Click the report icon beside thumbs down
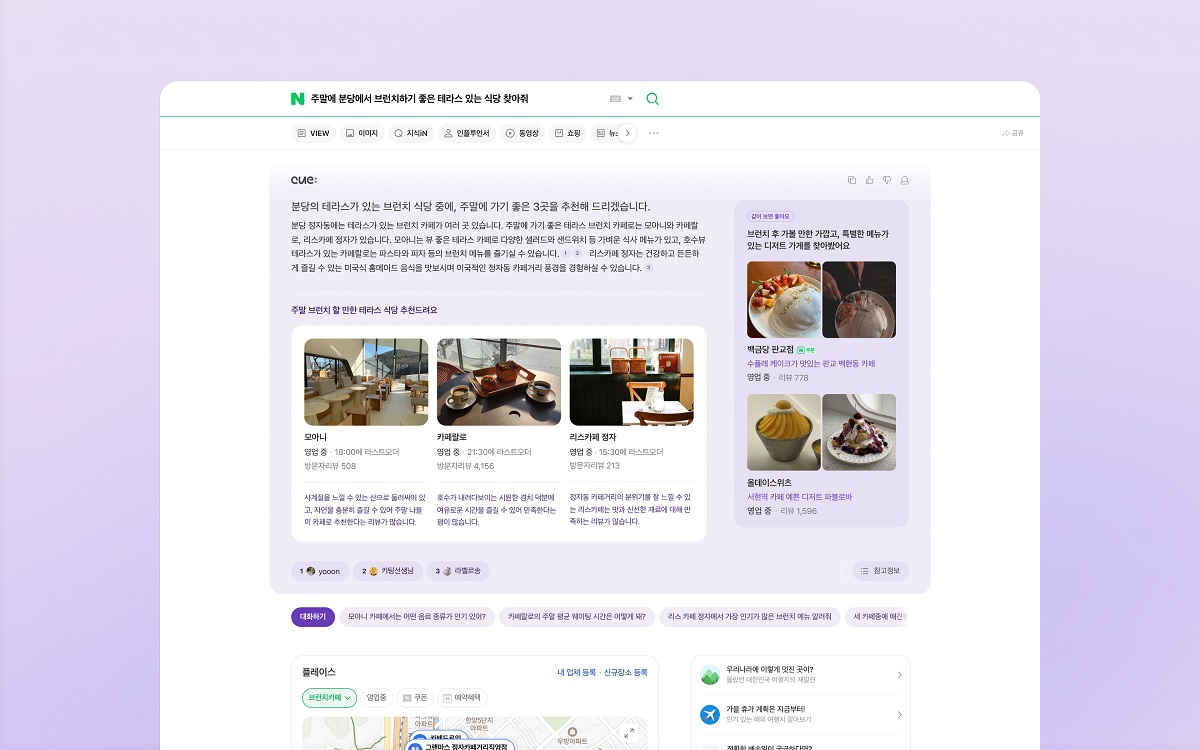This screenshot has height=750, width=1200. click(905, 180)
